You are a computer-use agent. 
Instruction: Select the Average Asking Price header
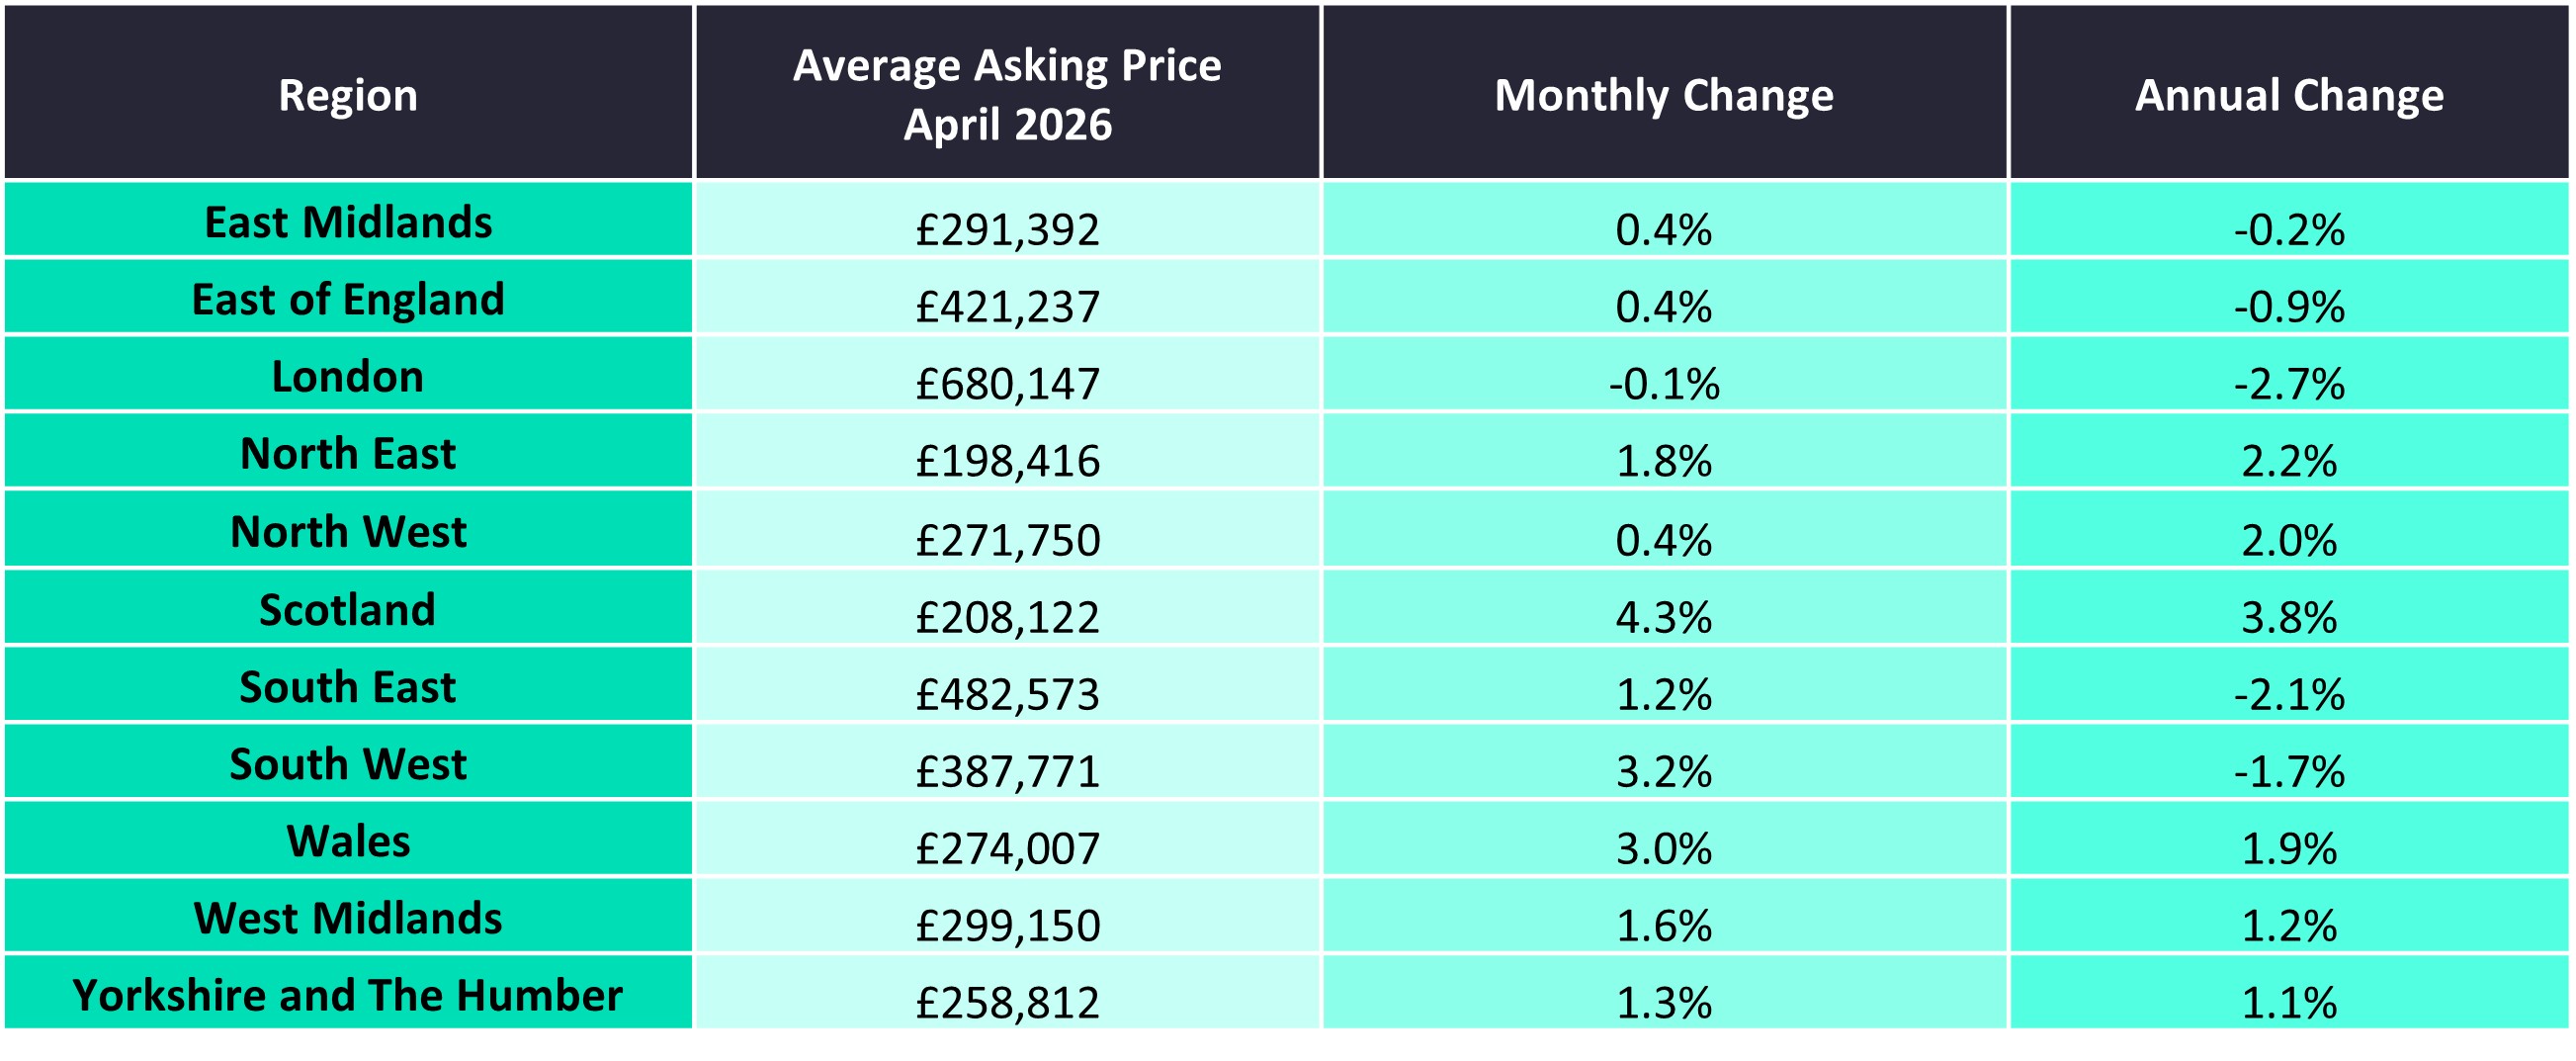(x=1007, y=95)
